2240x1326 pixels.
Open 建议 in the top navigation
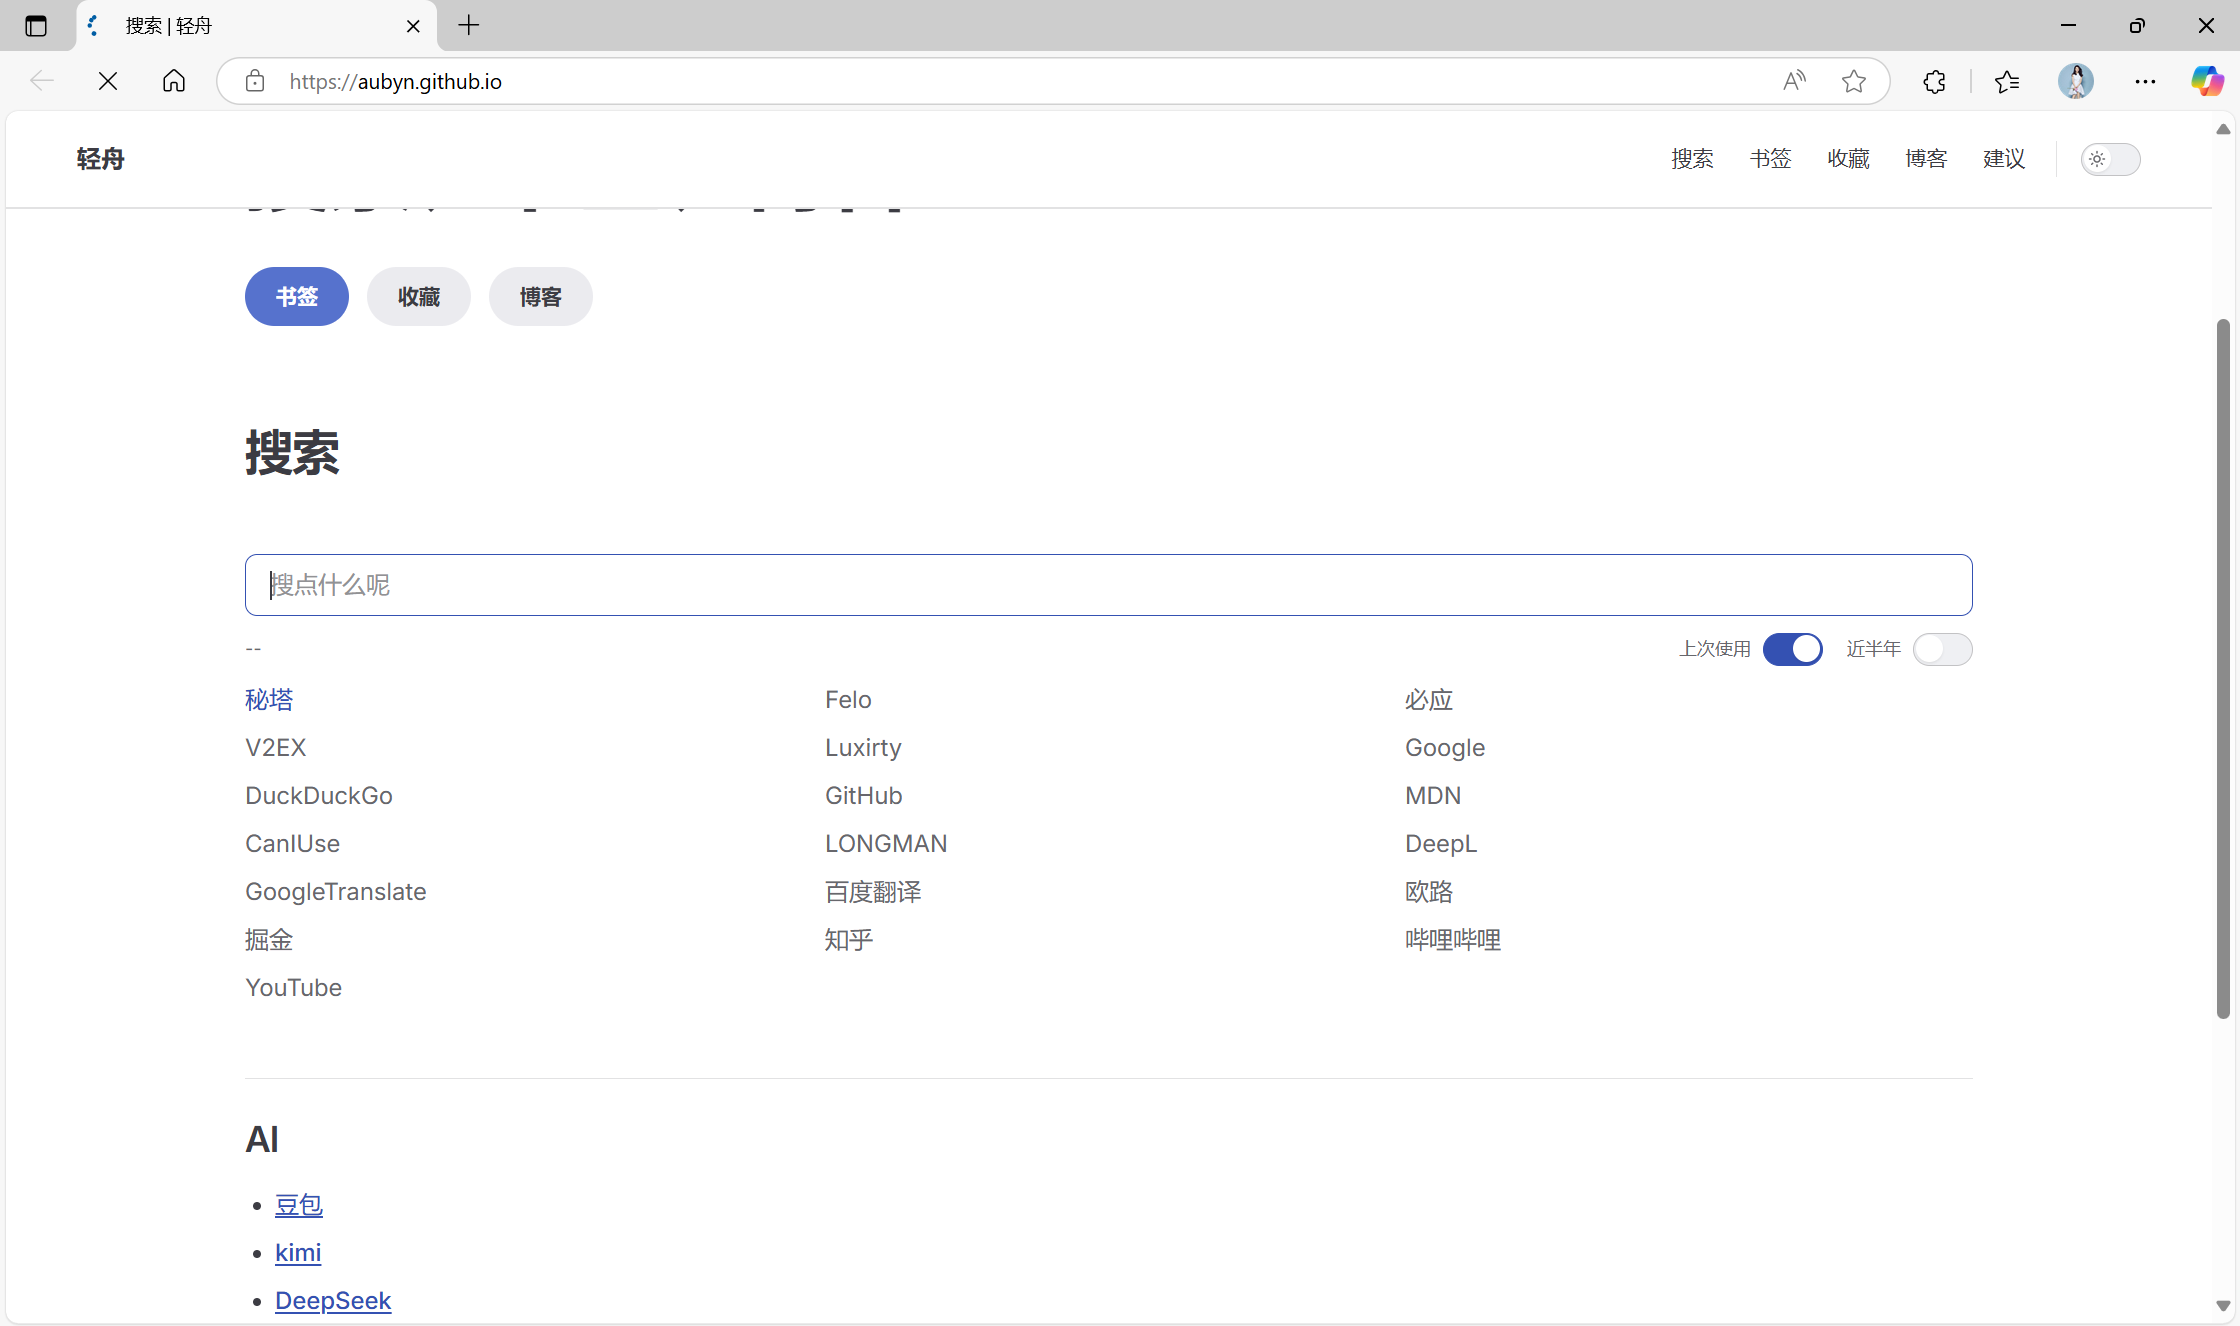[x=2004, y=159]
